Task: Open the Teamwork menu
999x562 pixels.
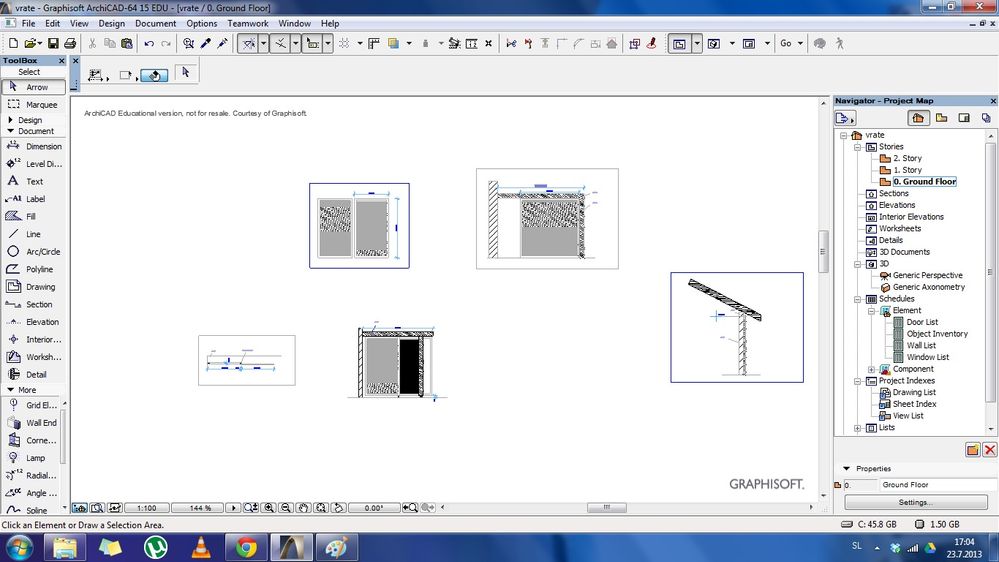Action: tap(248, 24)
